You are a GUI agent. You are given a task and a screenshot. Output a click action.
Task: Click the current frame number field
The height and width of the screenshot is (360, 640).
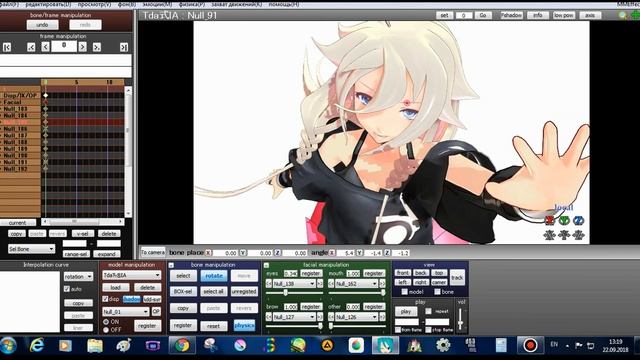64,46
